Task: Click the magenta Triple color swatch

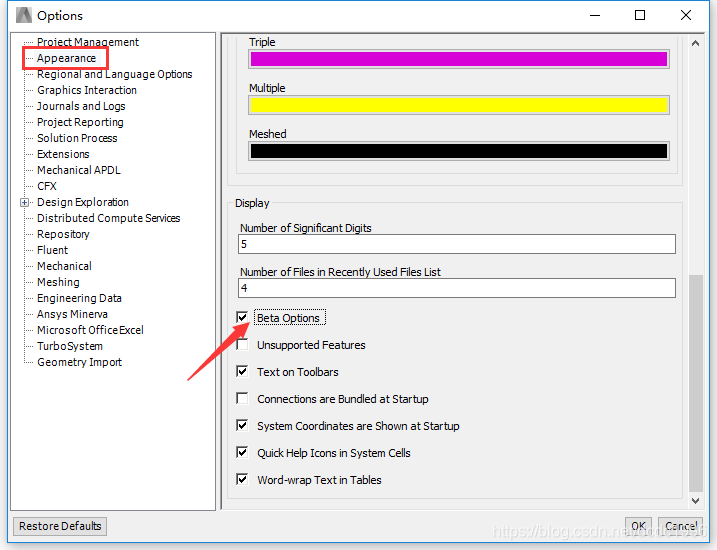Action: pyautogui.click(x=458, y=59)
